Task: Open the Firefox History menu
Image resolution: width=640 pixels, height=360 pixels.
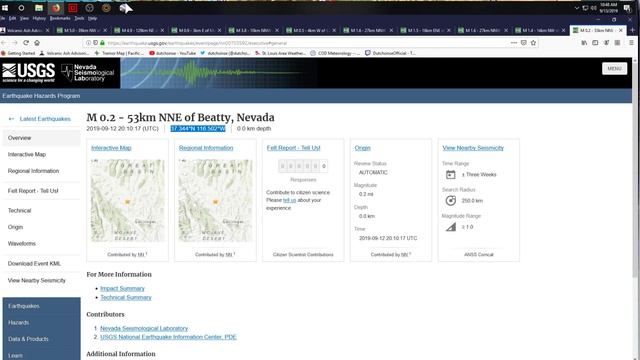Action: pyautogui.click(x=39, y=18)
